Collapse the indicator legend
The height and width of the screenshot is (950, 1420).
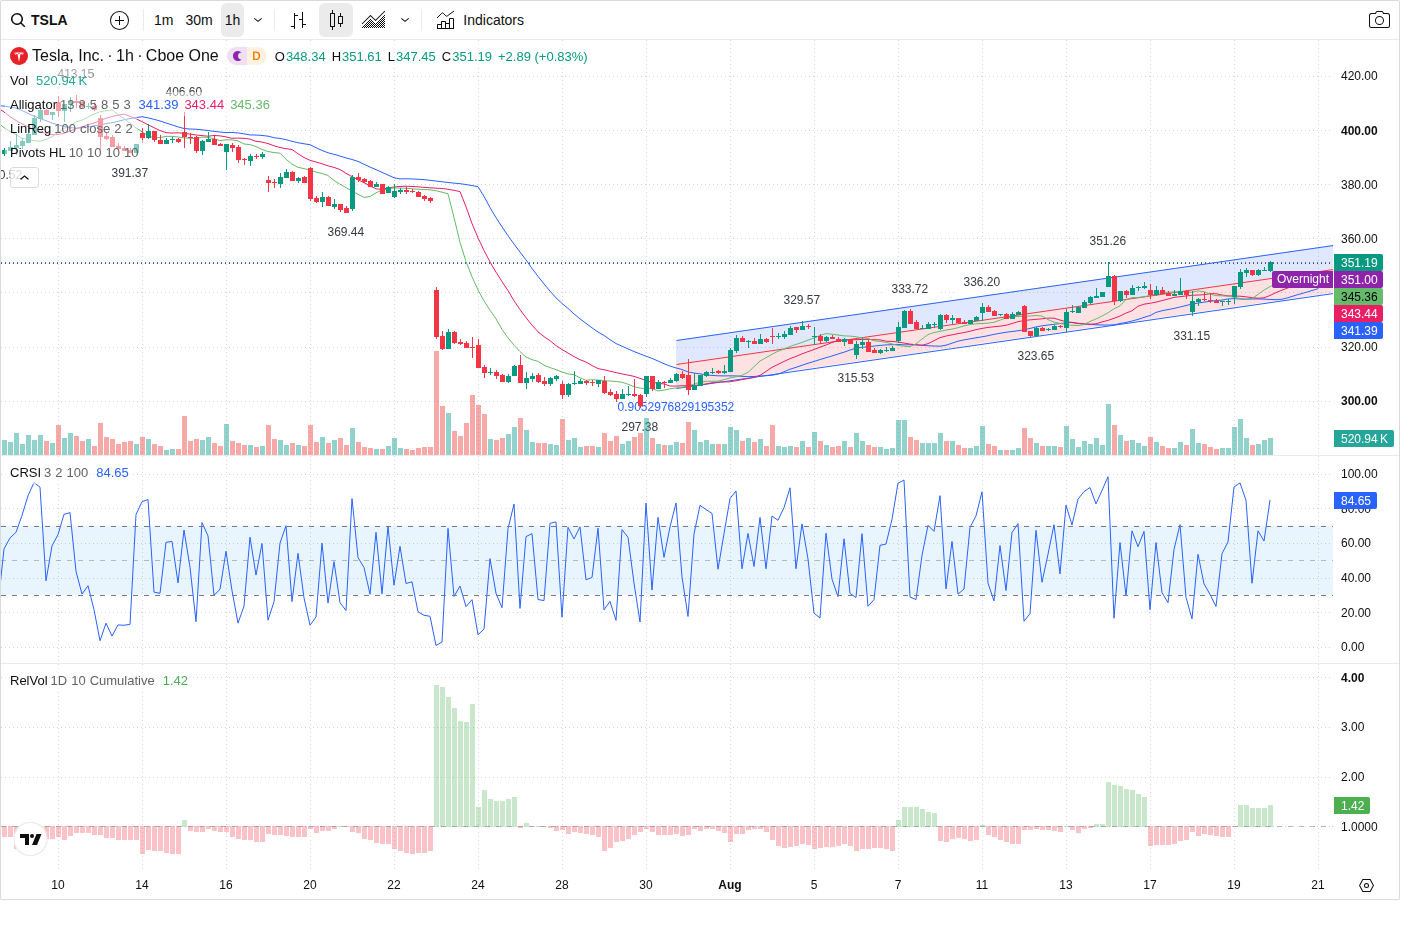(x=24, y=177)
